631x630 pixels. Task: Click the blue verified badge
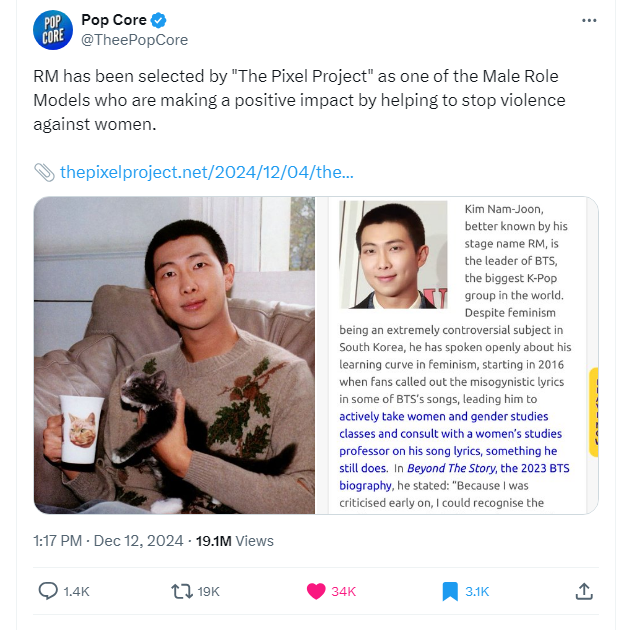(158, 20)
